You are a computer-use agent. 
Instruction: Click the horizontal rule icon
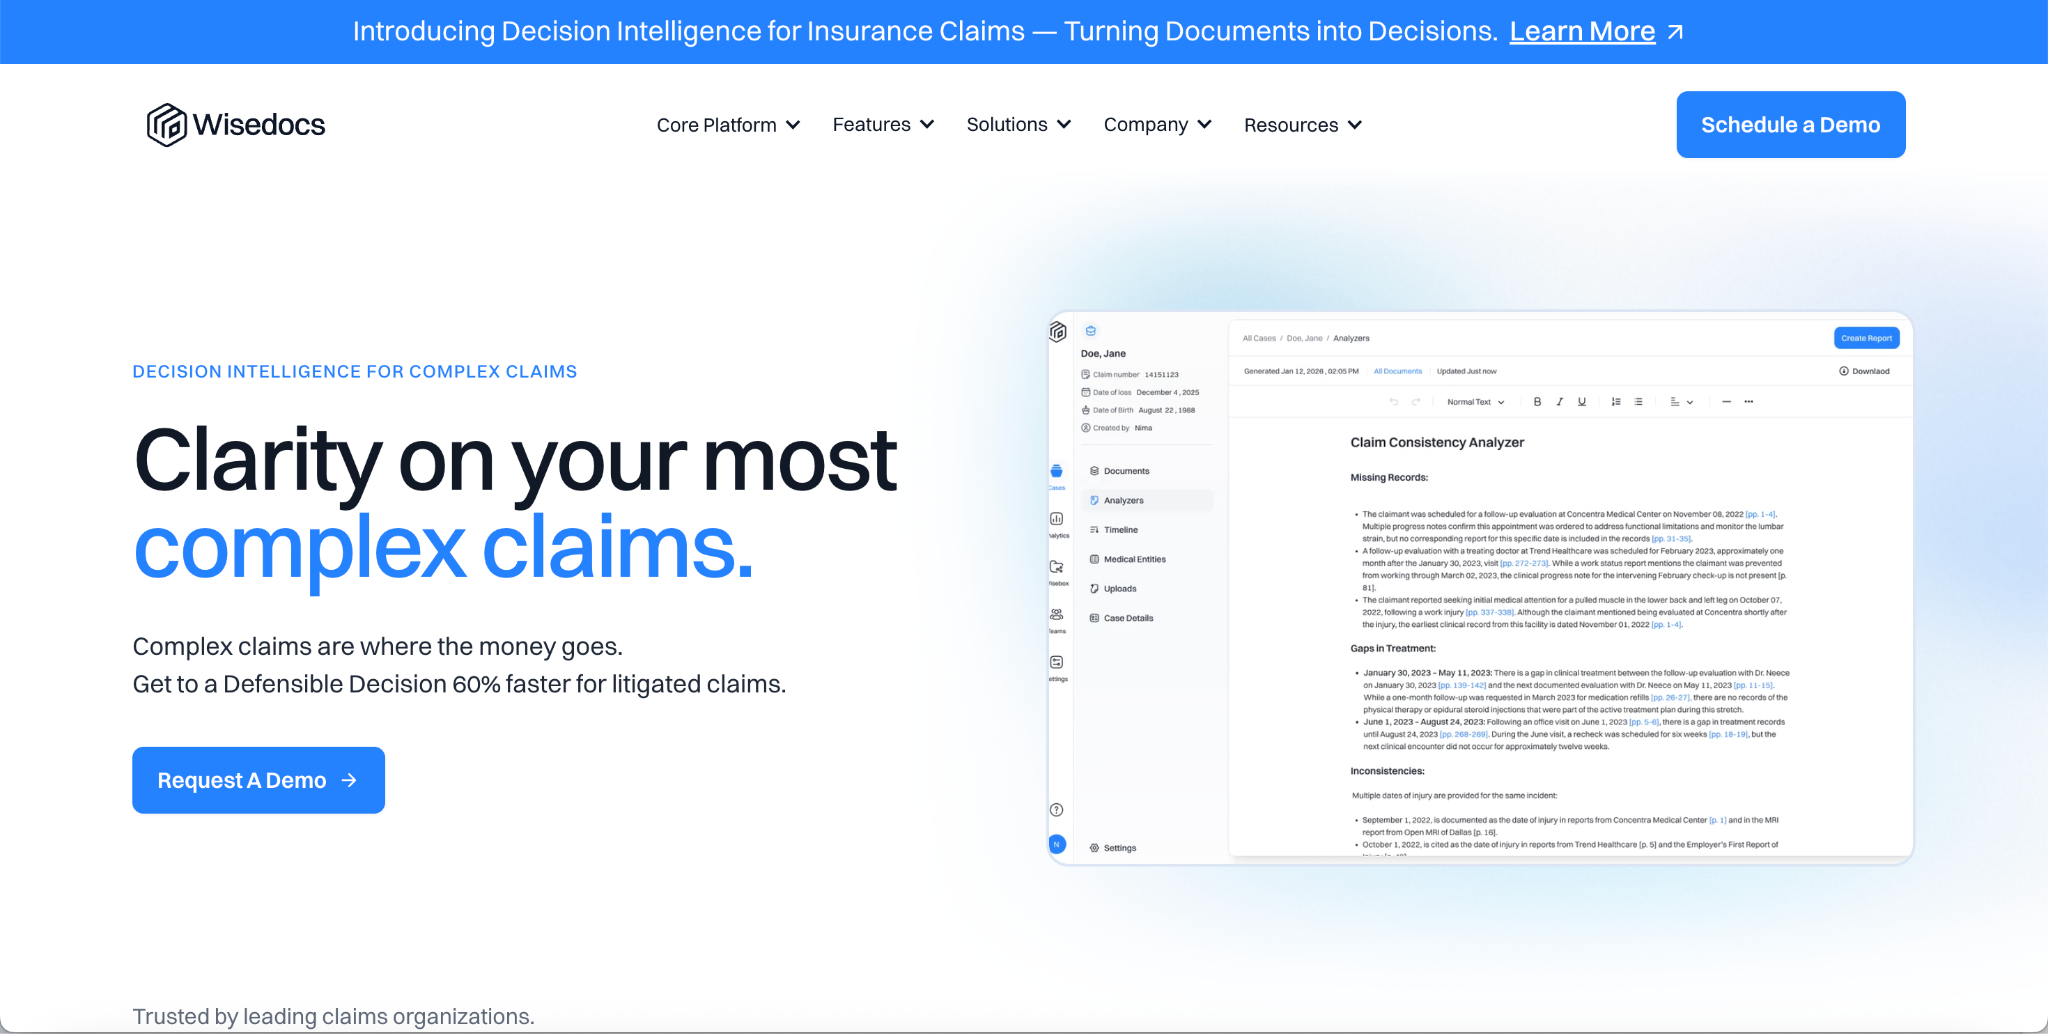pyautogui.click(x=1726, y=402)
